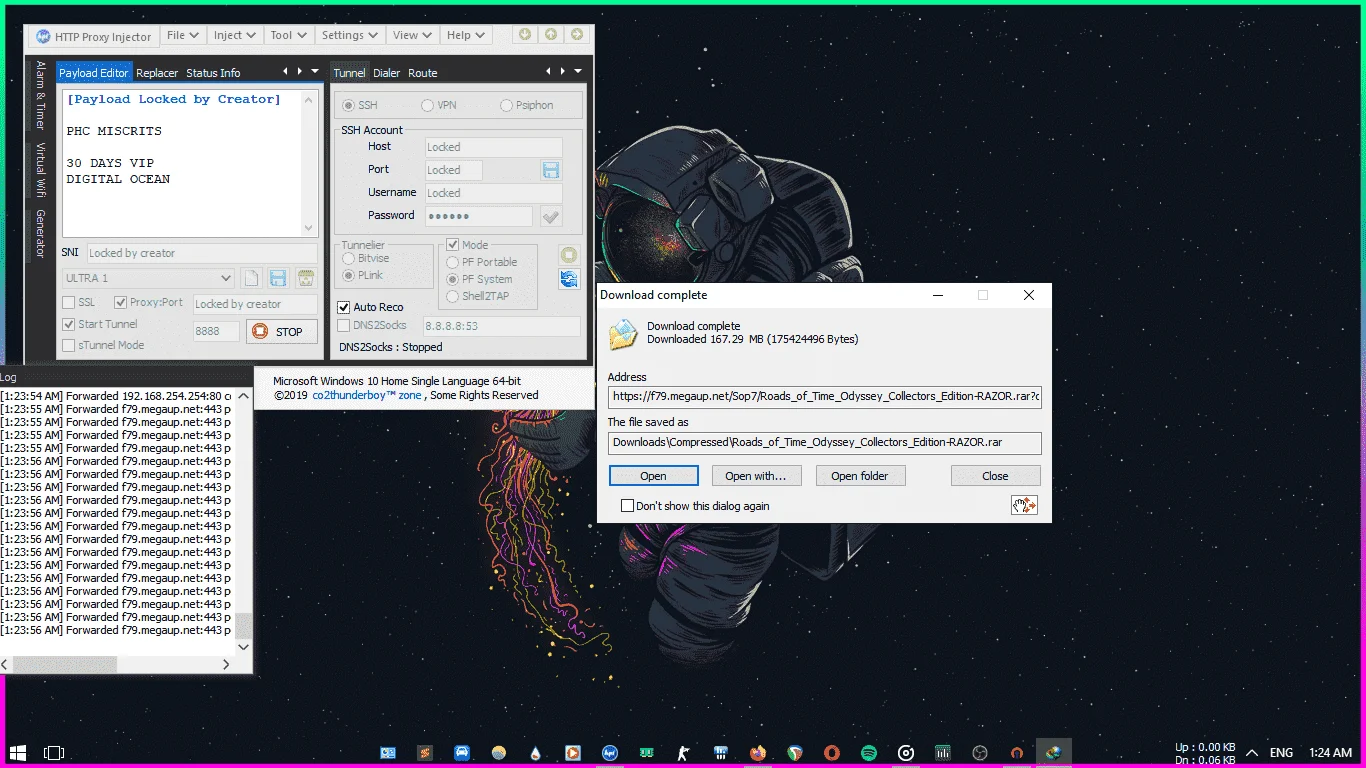Screen dimensions: 1366x768
Task: Open the Windows Start menu
Action: point(18,752)
